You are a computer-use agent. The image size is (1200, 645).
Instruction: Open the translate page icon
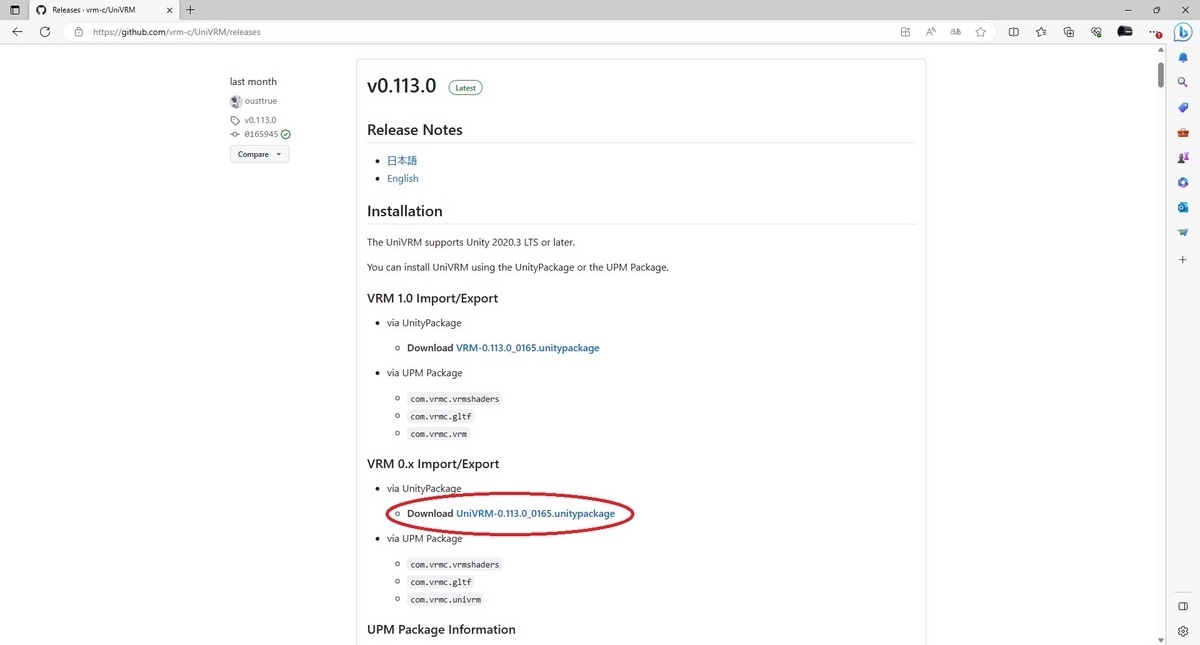pos(955,32)
